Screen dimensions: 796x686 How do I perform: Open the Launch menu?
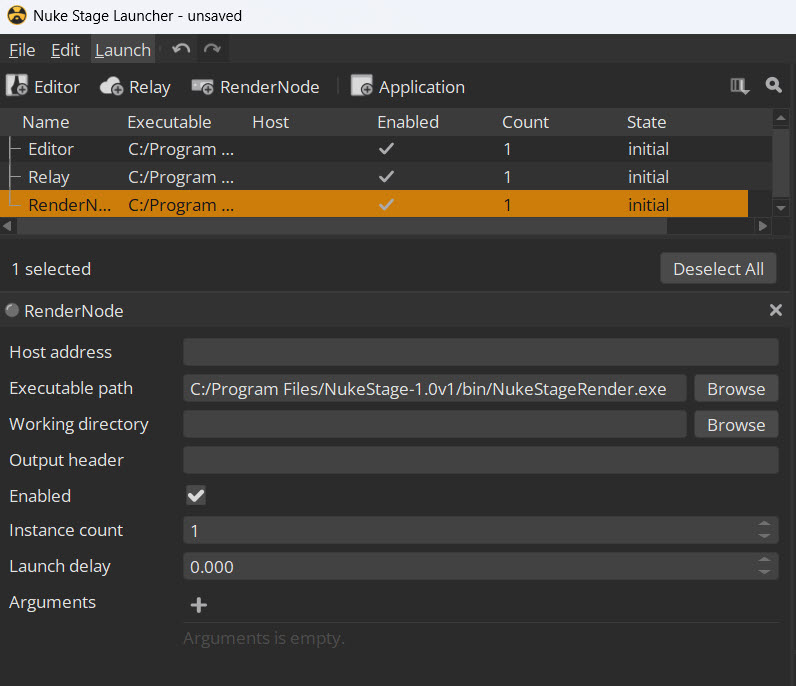[122, 50]
